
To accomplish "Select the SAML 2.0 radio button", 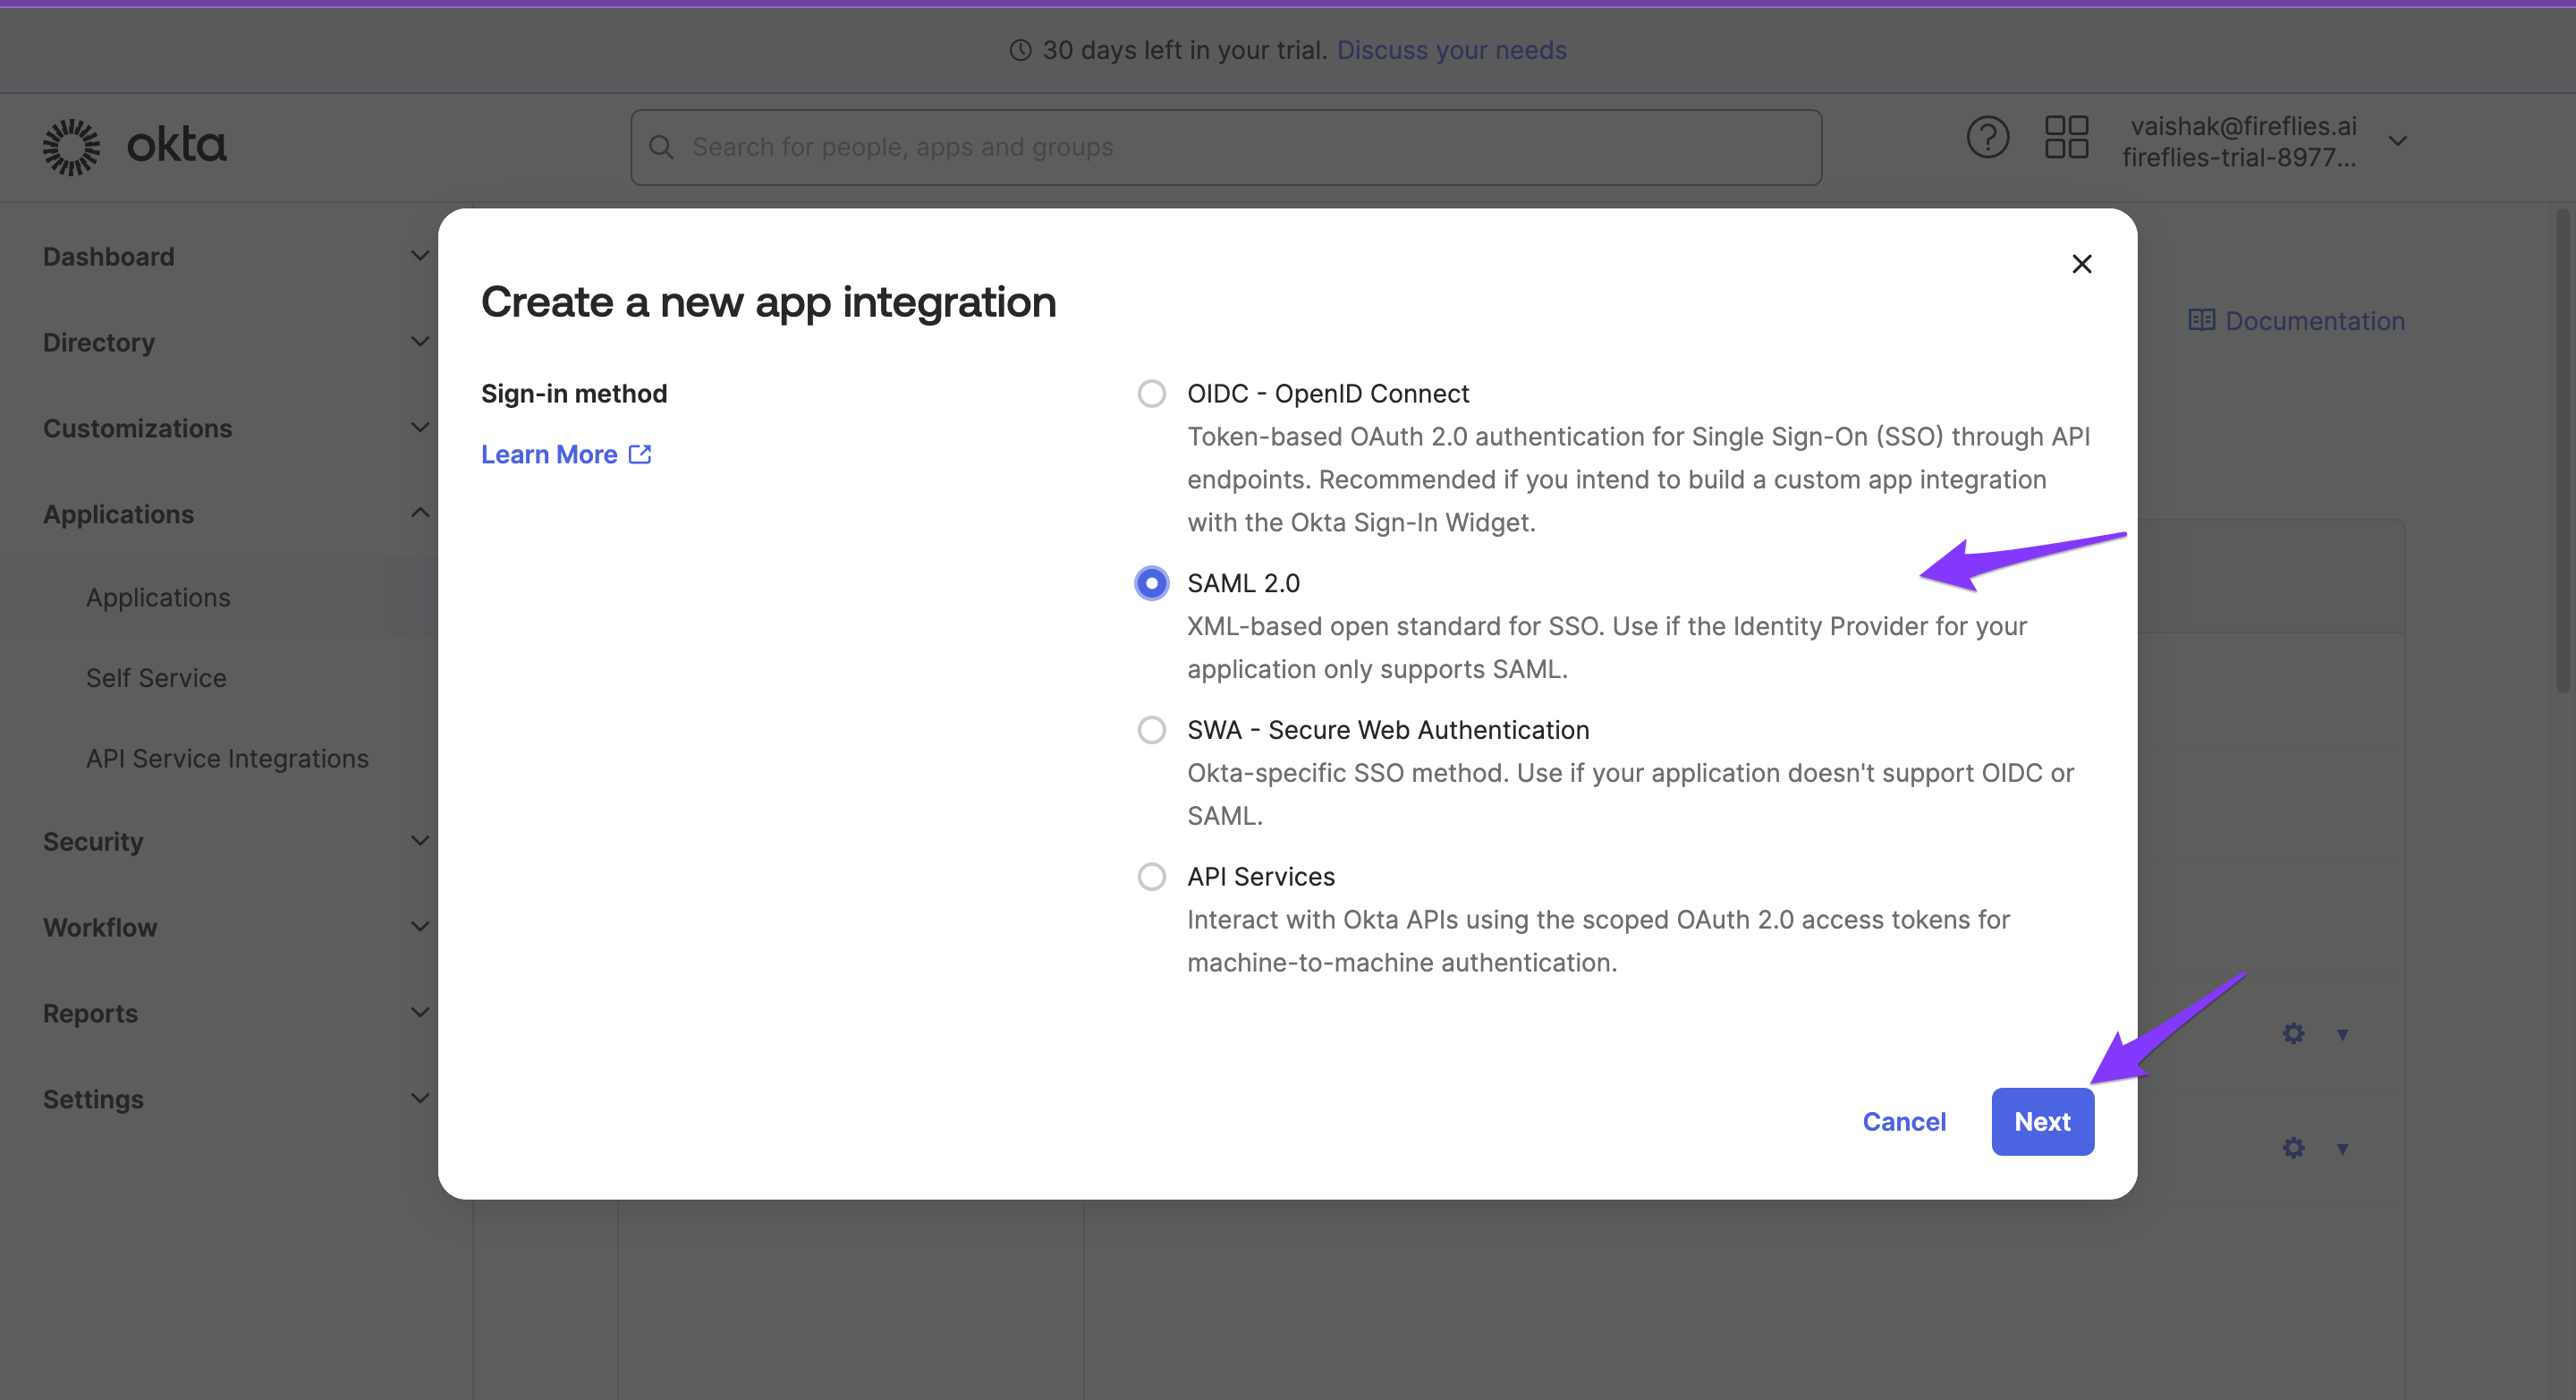I will tap(1151, 583).
